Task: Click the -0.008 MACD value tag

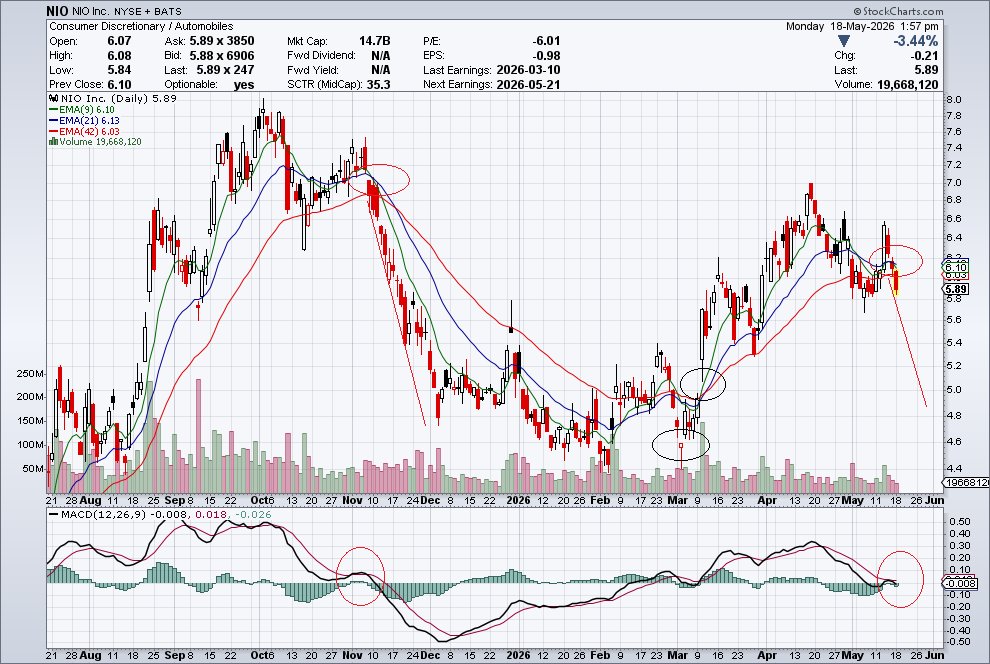Action: coord(960,584)
